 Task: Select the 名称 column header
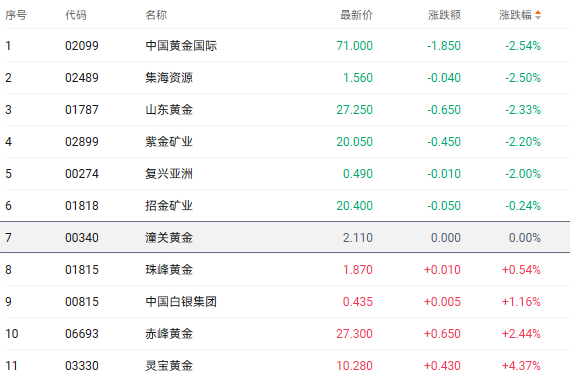[156, 15]
